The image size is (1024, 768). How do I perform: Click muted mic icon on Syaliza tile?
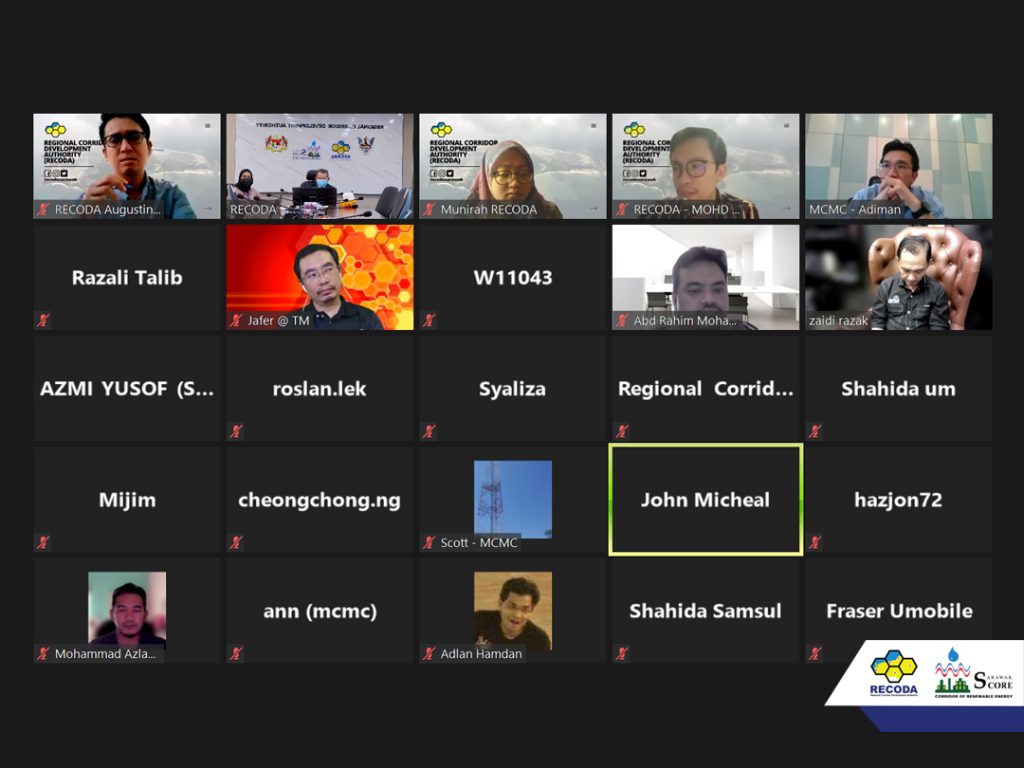click(429, 431)
